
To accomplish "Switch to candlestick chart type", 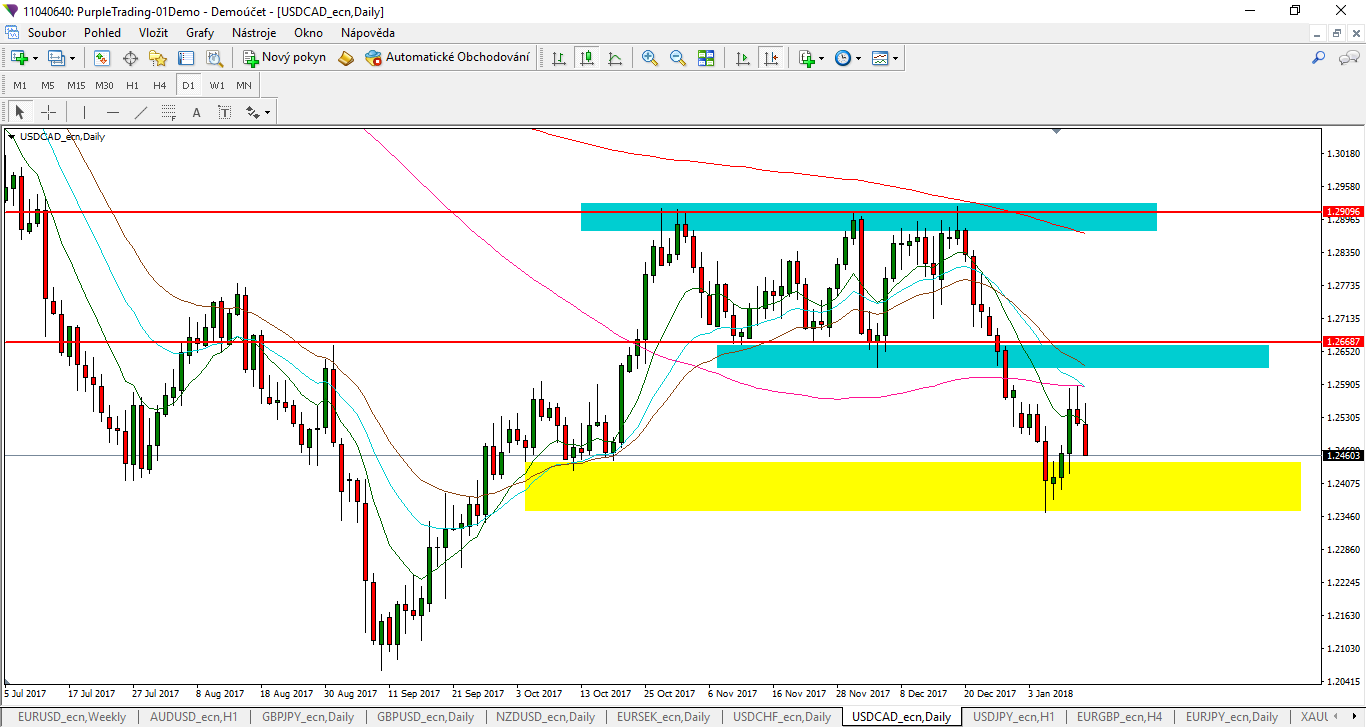I will 587,58.
